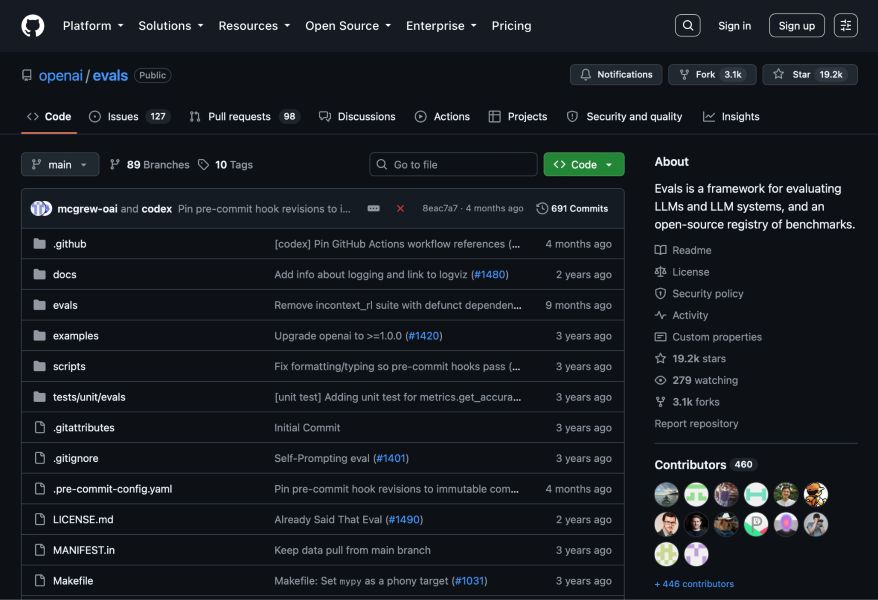Open the Notifications bell button

click(x=616, y=74)
